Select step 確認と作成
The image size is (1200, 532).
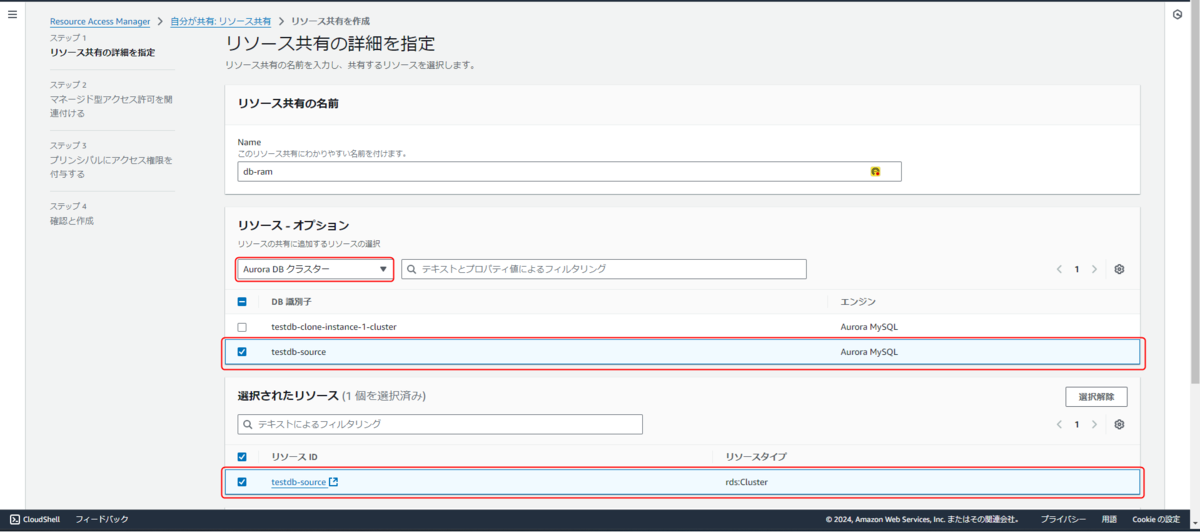72,220
